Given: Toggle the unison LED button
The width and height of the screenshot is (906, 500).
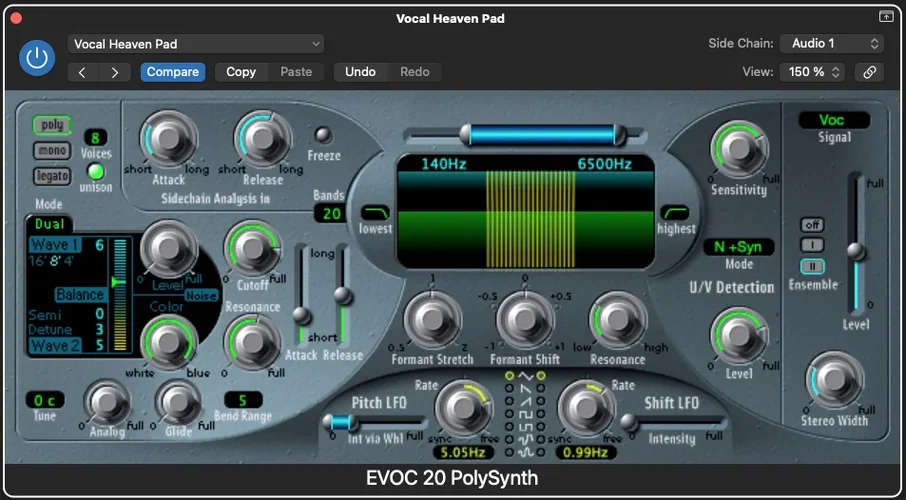Looking at the screenshot, I should 96,172.
